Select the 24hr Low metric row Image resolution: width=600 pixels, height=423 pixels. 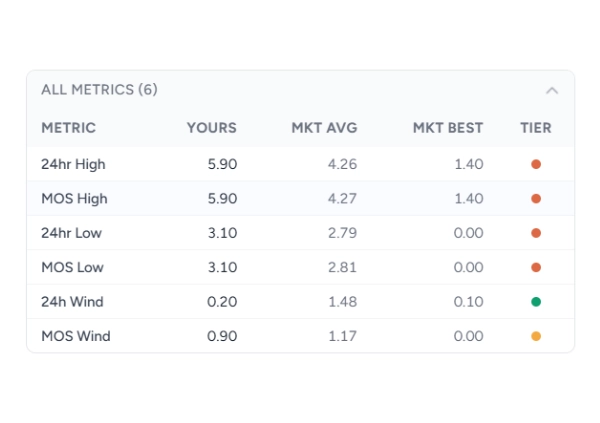(72, 233)
